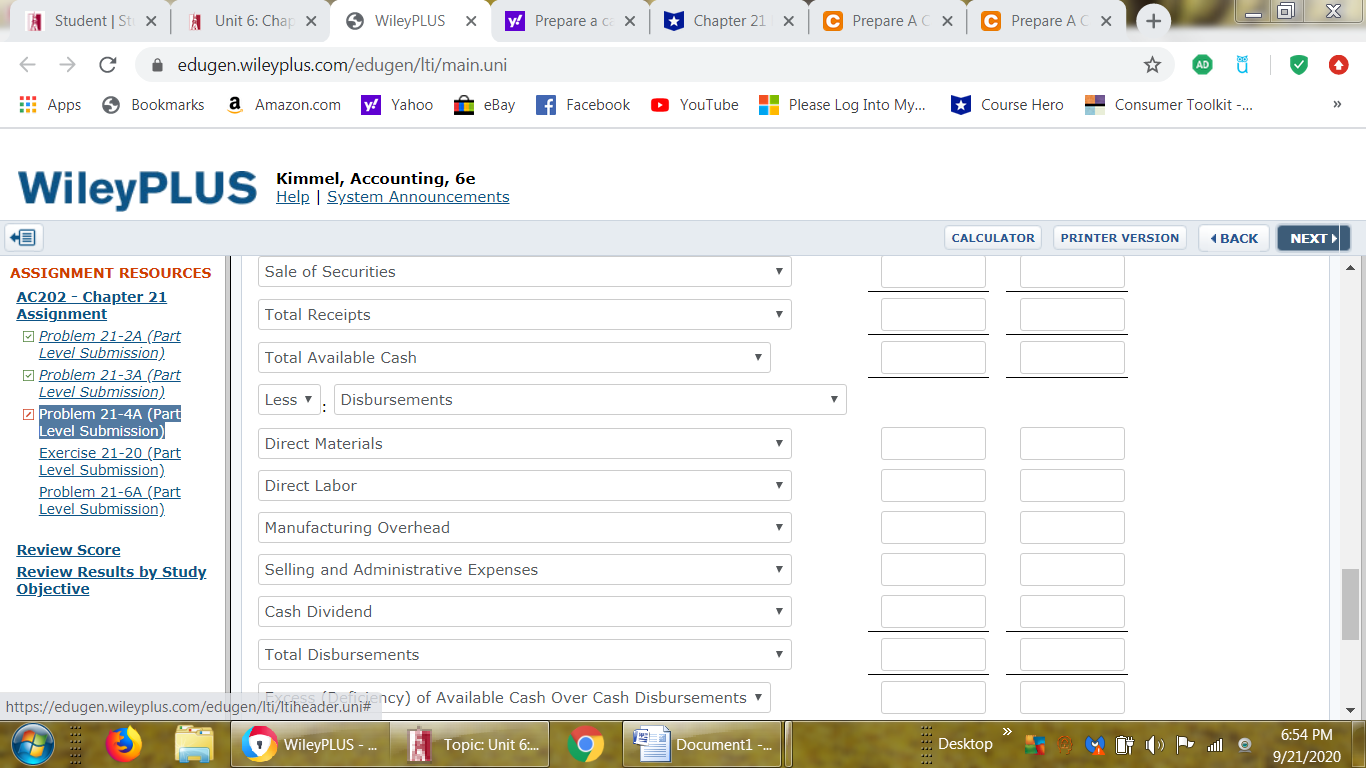Open the YouTube bookmark
The width and height of the screenshot is (1366, 768).
[694, 104]
